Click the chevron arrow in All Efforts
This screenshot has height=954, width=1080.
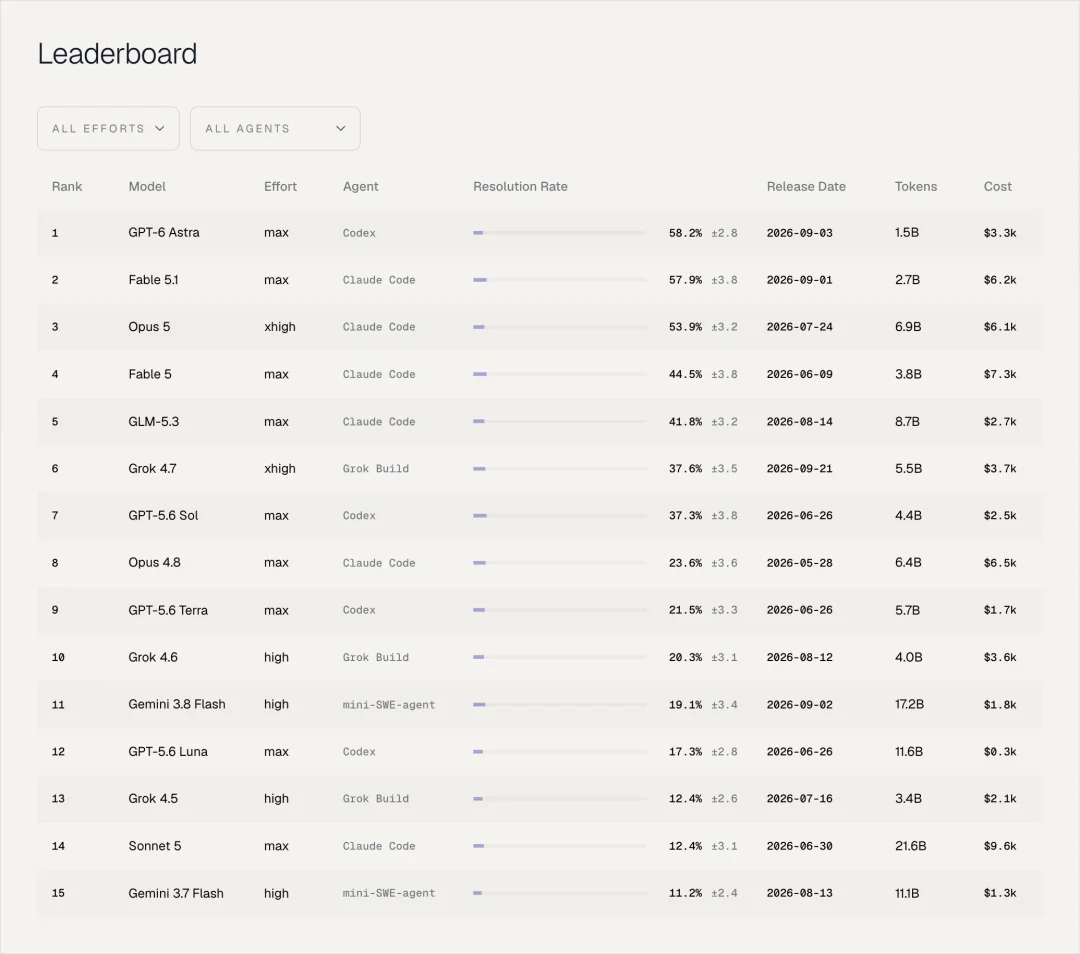[x=160, y=128]
